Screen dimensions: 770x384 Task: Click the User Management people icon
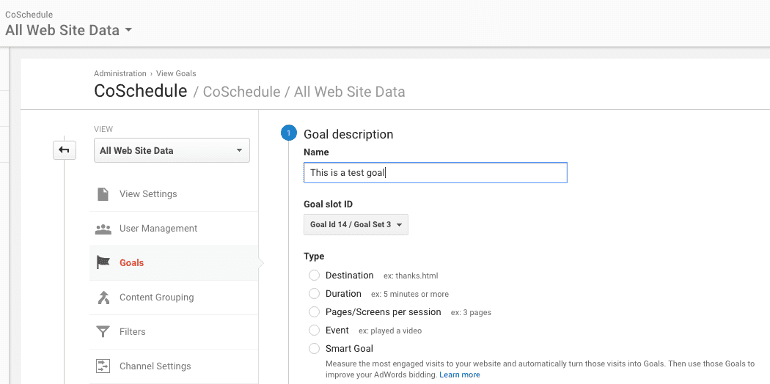[103, 228]
